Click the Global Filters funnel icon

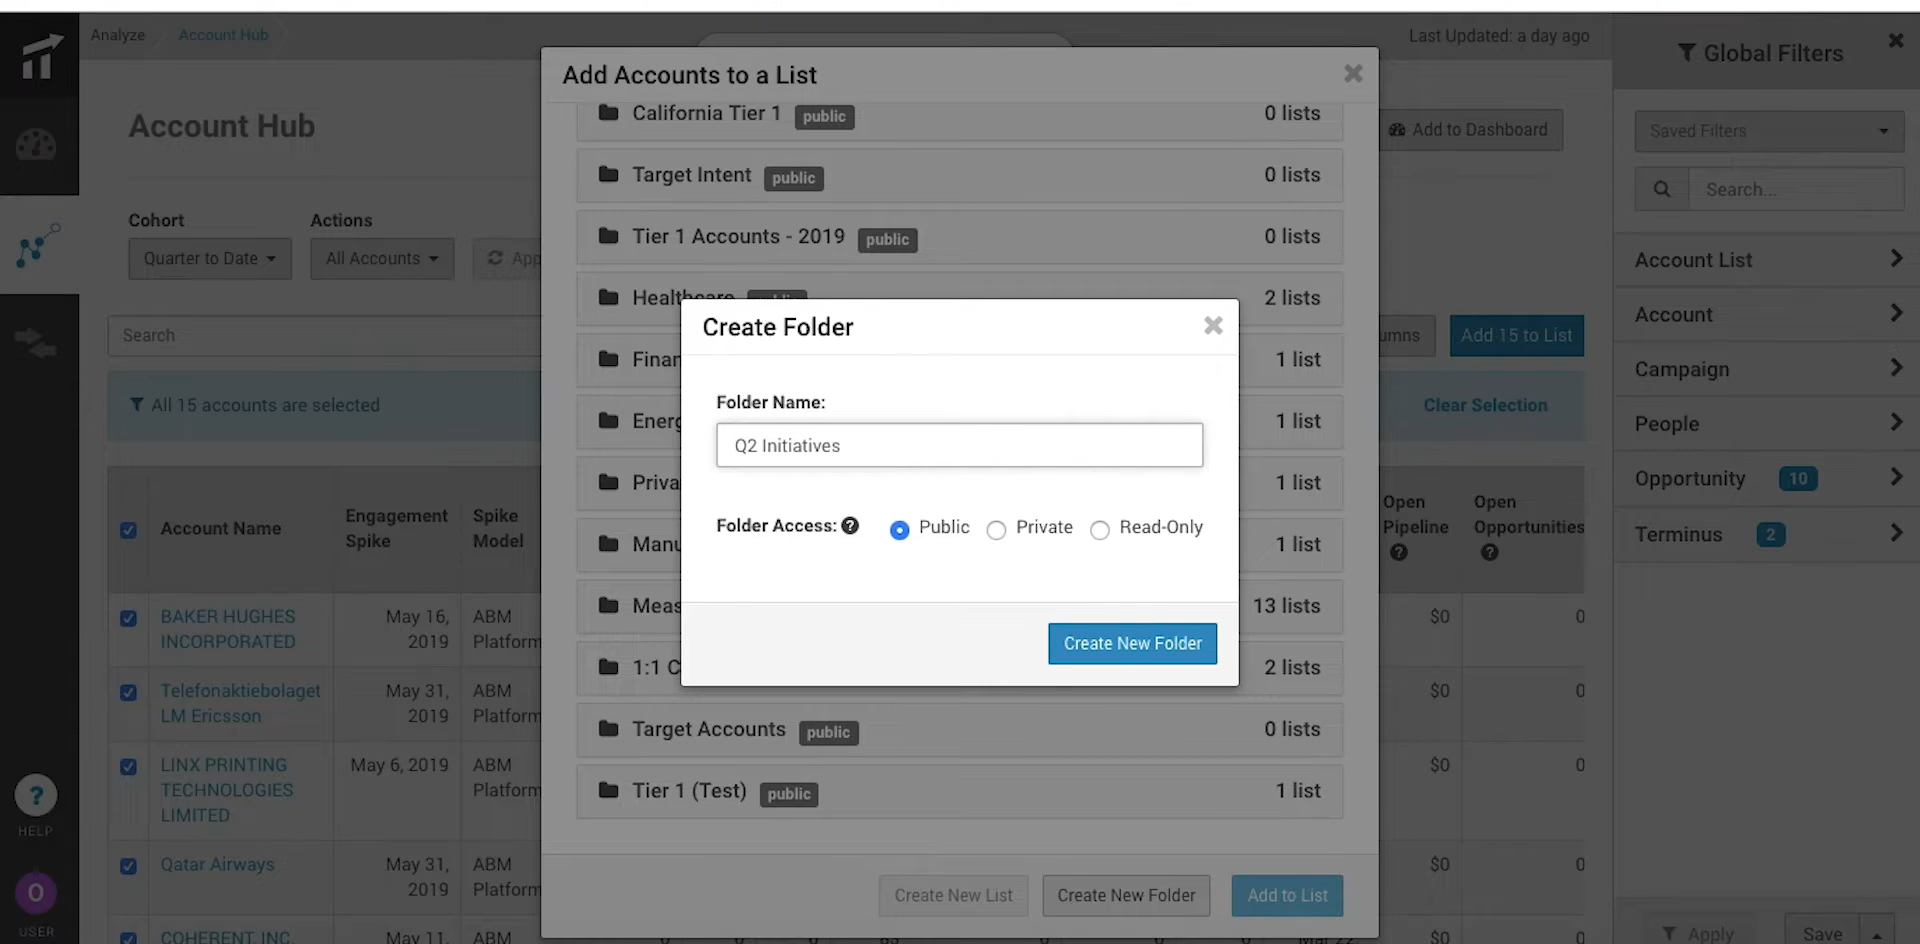pos(1688,52)
